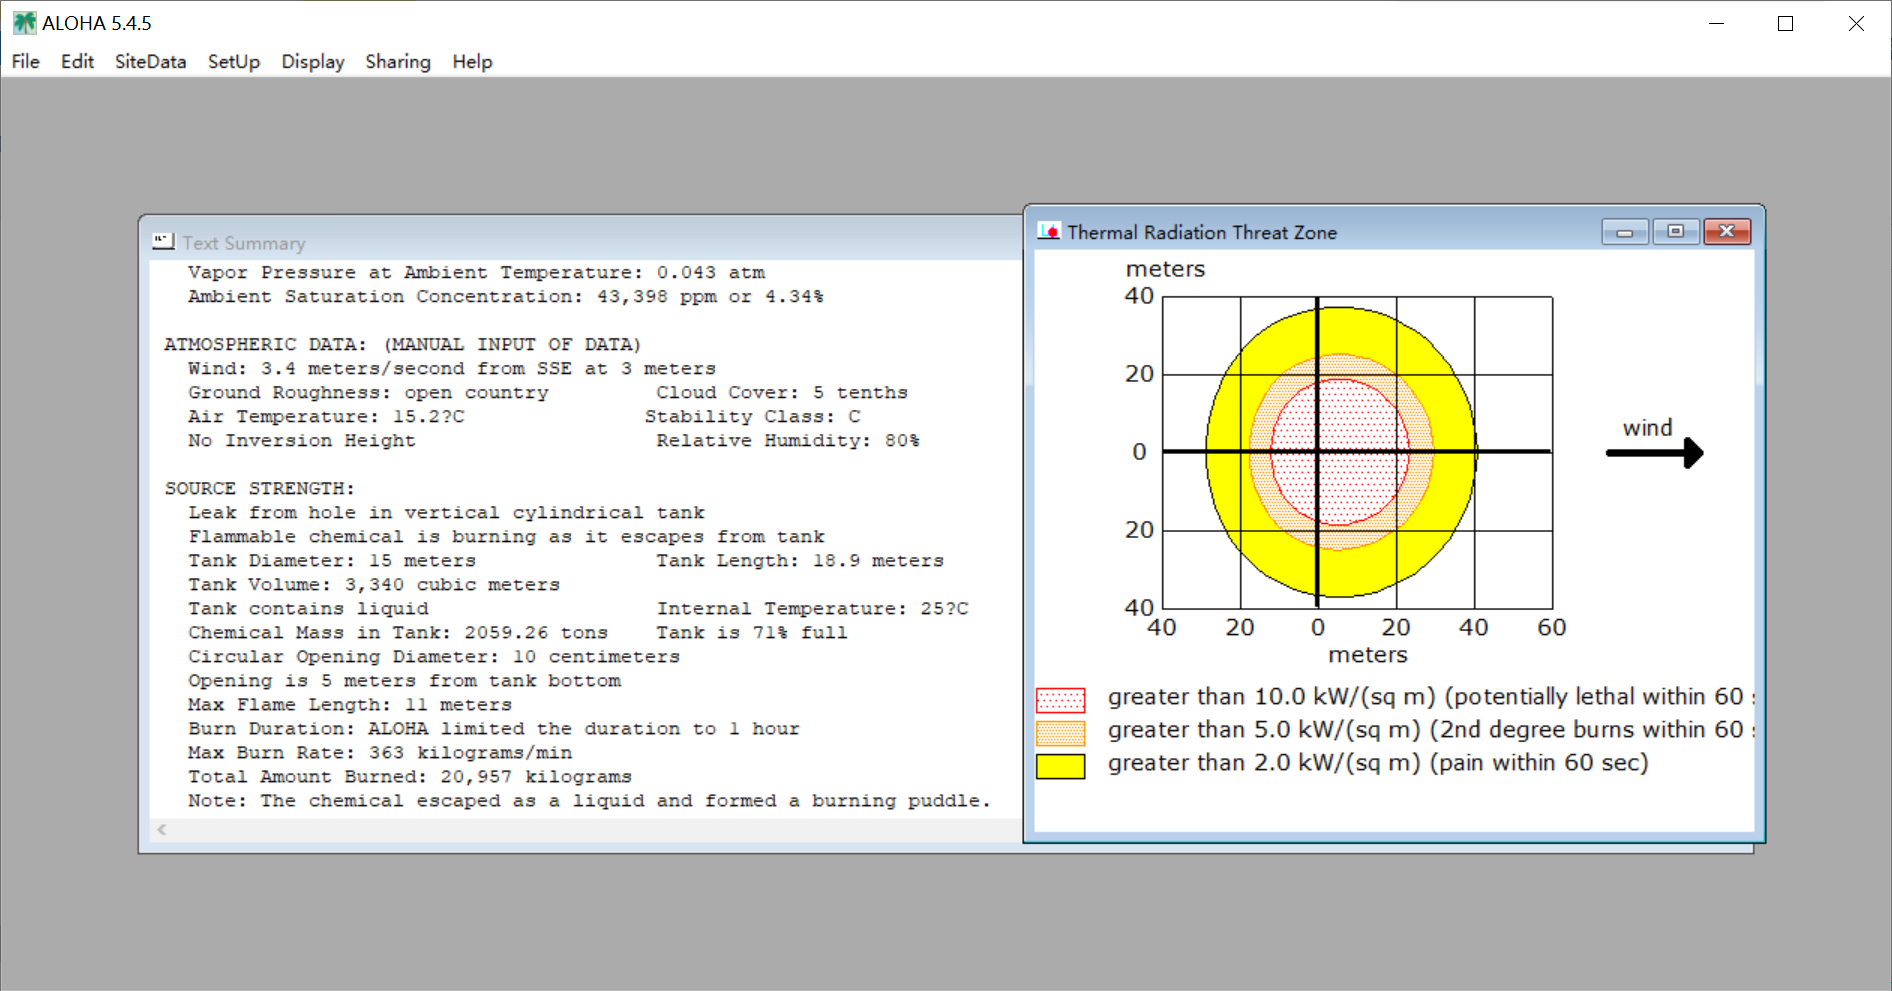
Task: Click the Text Summary left scroll arrow
Action: (x=162, y=829)
